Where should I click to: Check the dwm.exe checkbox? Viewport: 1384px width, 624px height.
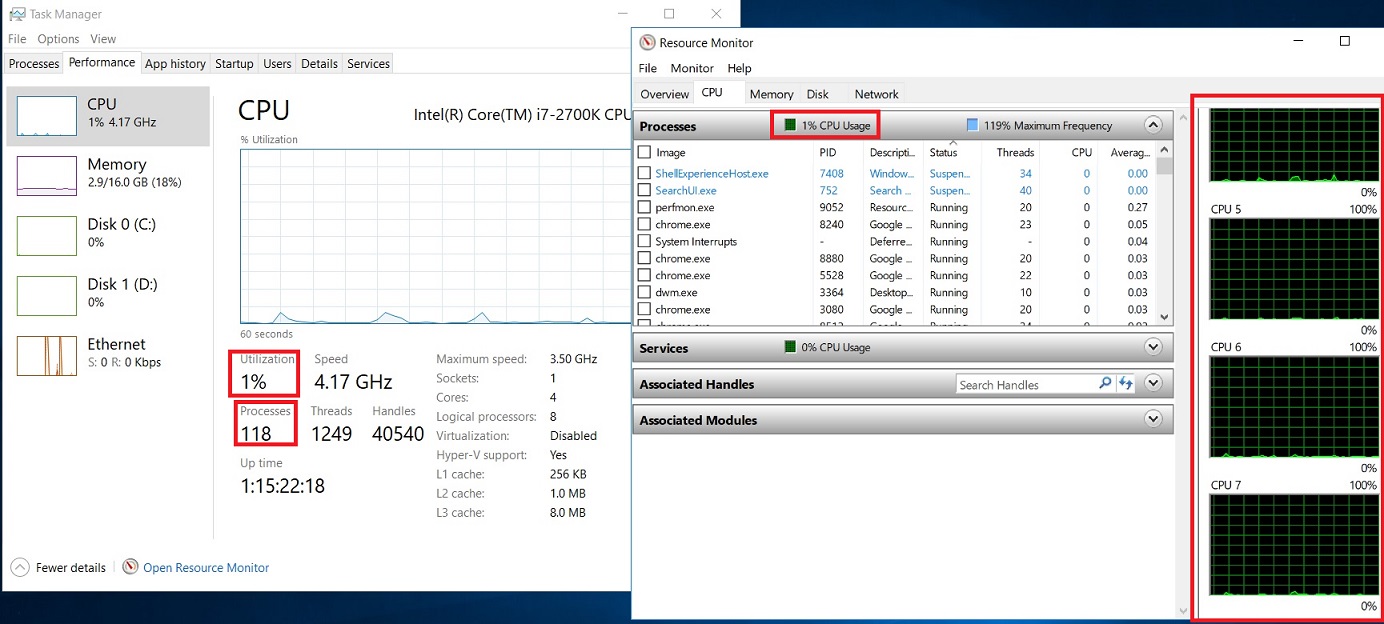(644, 293)
